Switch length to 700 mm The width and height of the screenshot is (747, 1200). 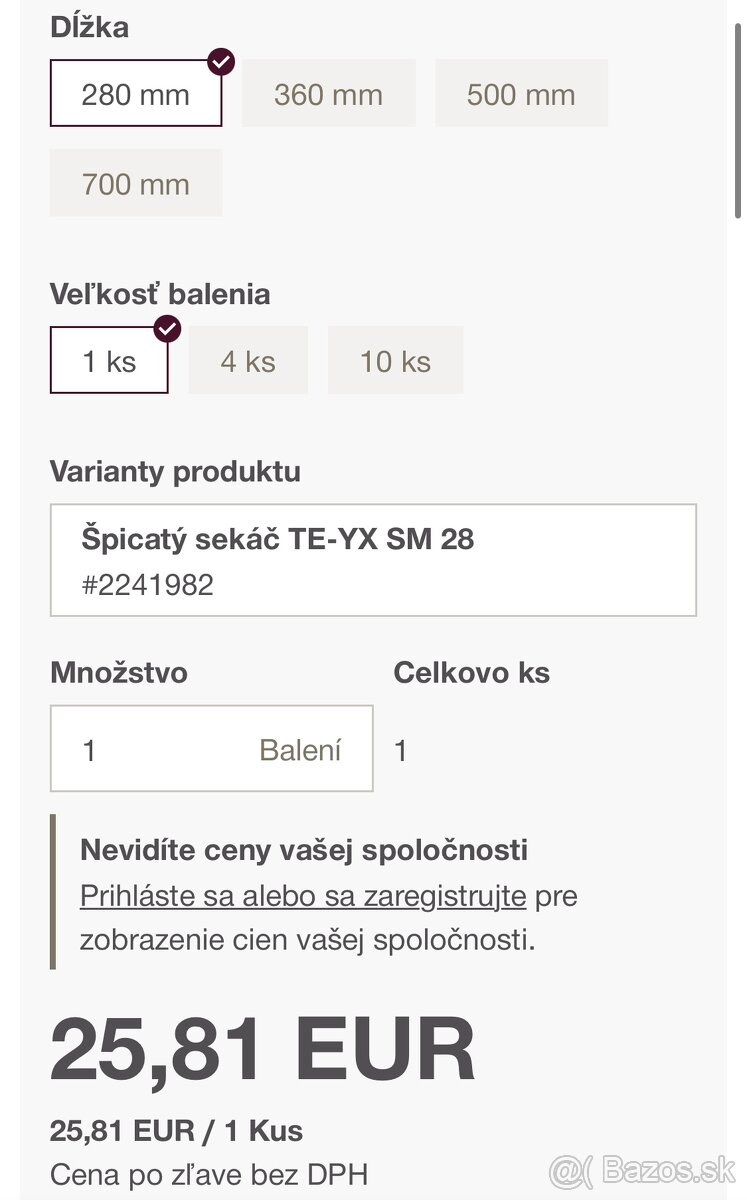tap(136, 183)
